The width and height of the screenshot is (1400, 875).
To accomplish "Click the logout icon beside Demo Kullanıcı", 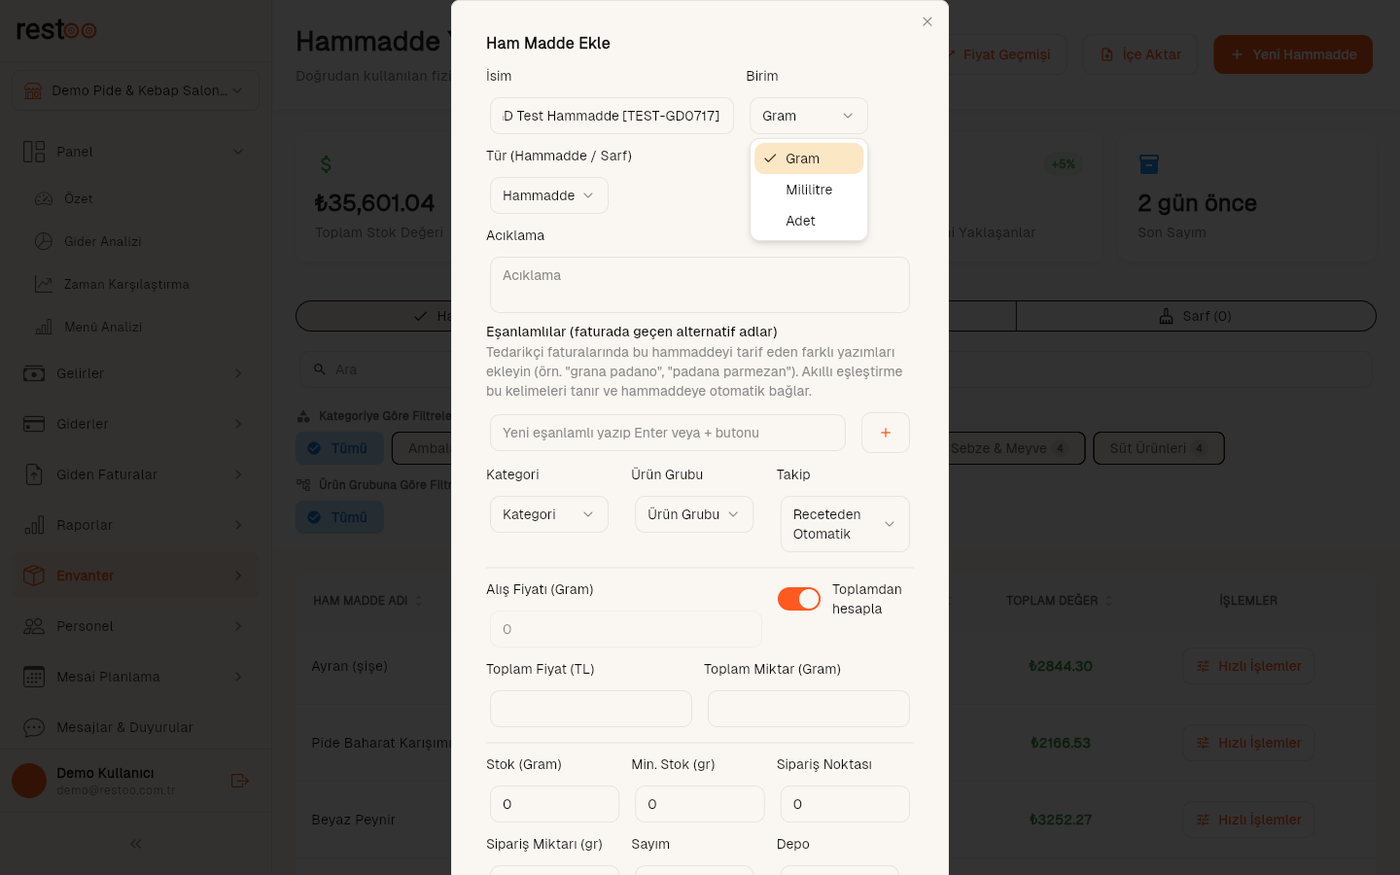I will coord(239,781).
